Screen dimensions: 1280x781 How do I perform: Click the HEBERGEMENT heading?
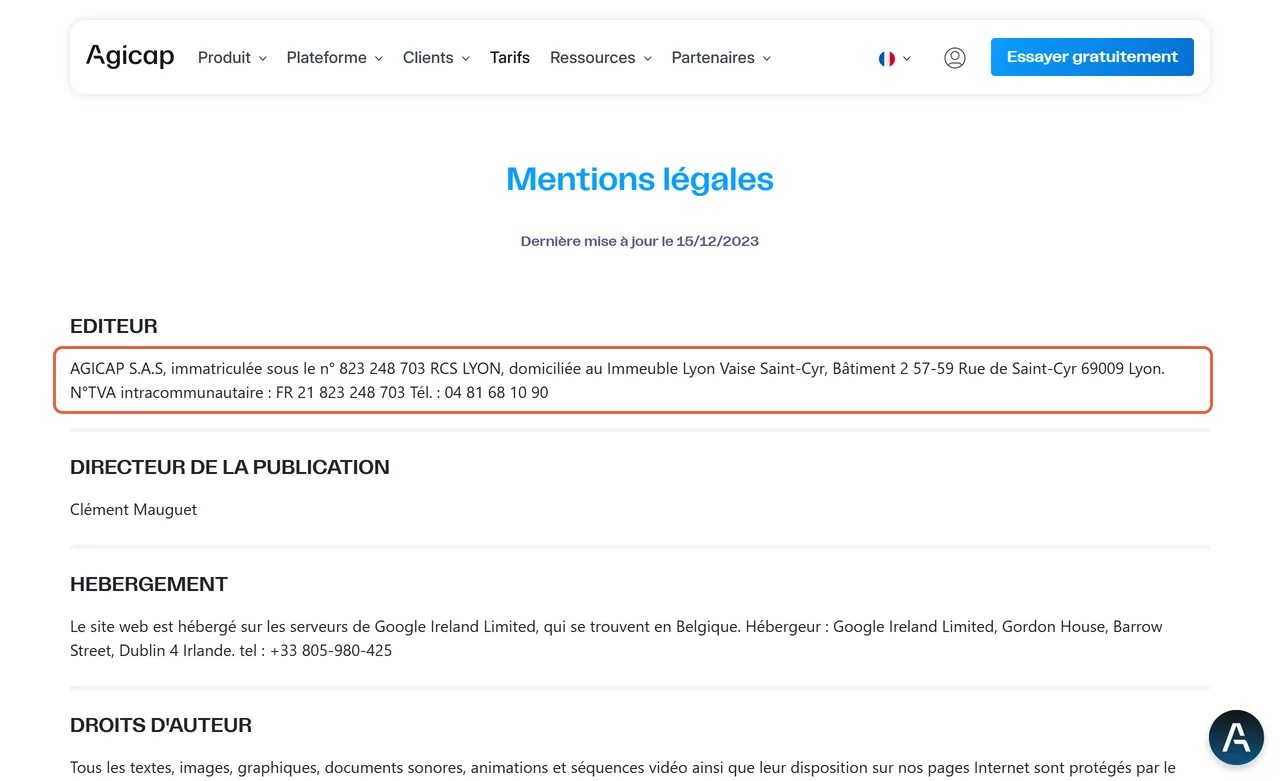click(x=149, y=584)
